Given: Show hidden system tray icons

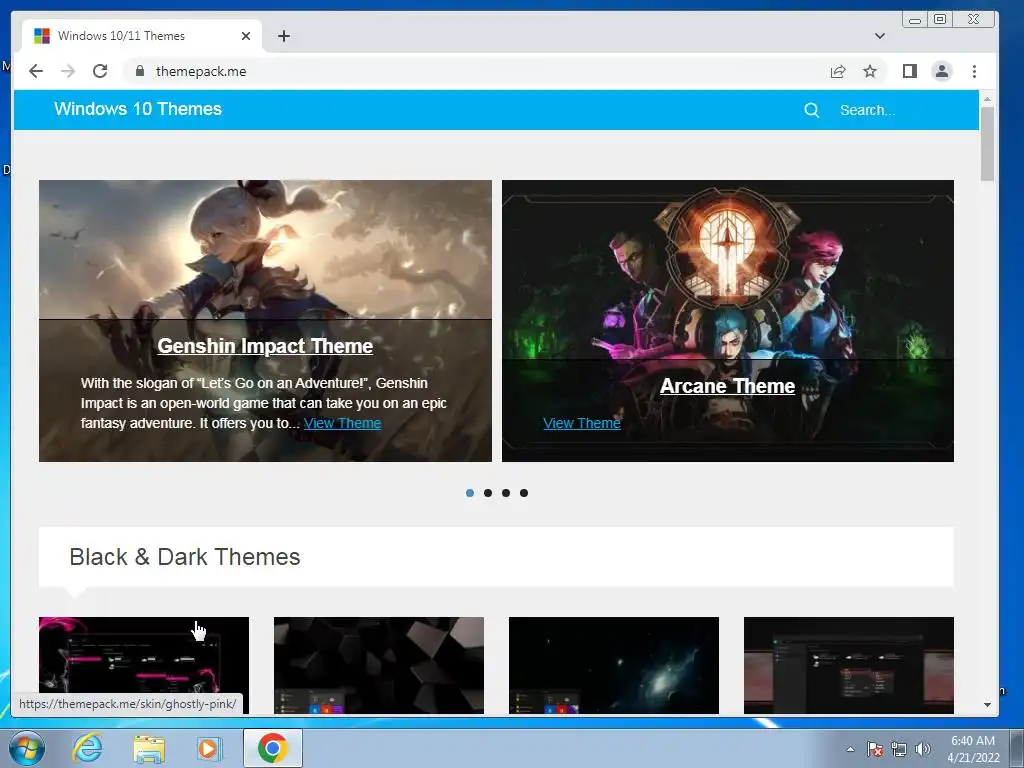Looking at the screenshot, I should coord(850,749).
